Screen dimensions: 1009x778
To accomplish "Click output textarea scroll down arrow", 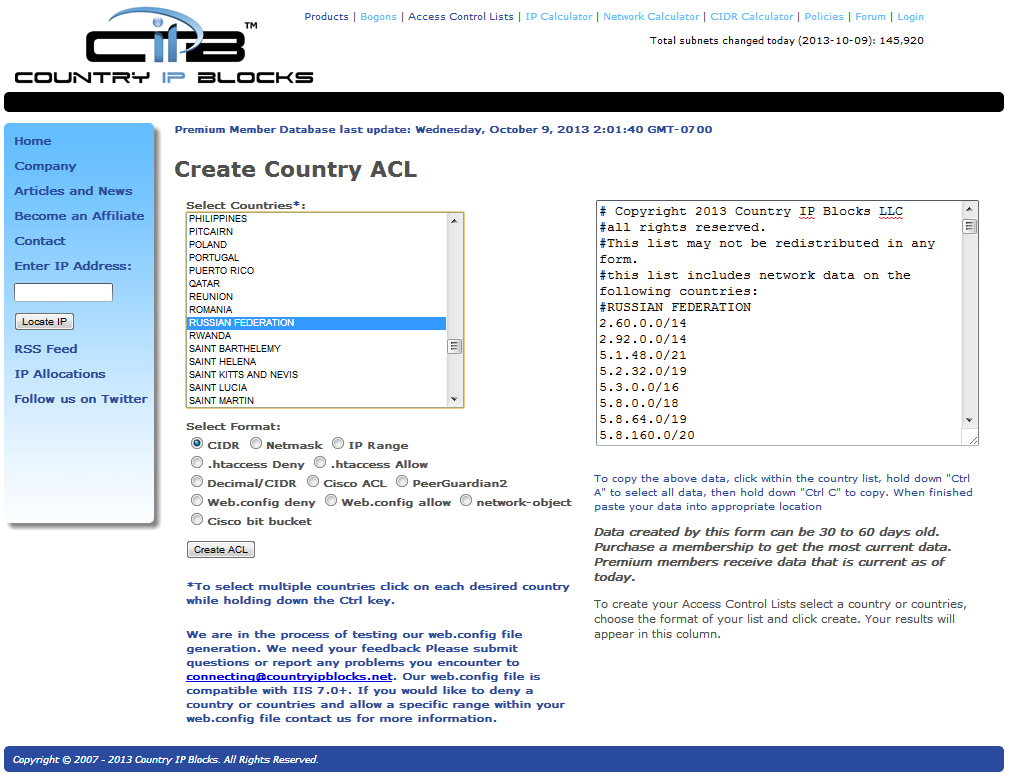I will click(x=970, y=420).
